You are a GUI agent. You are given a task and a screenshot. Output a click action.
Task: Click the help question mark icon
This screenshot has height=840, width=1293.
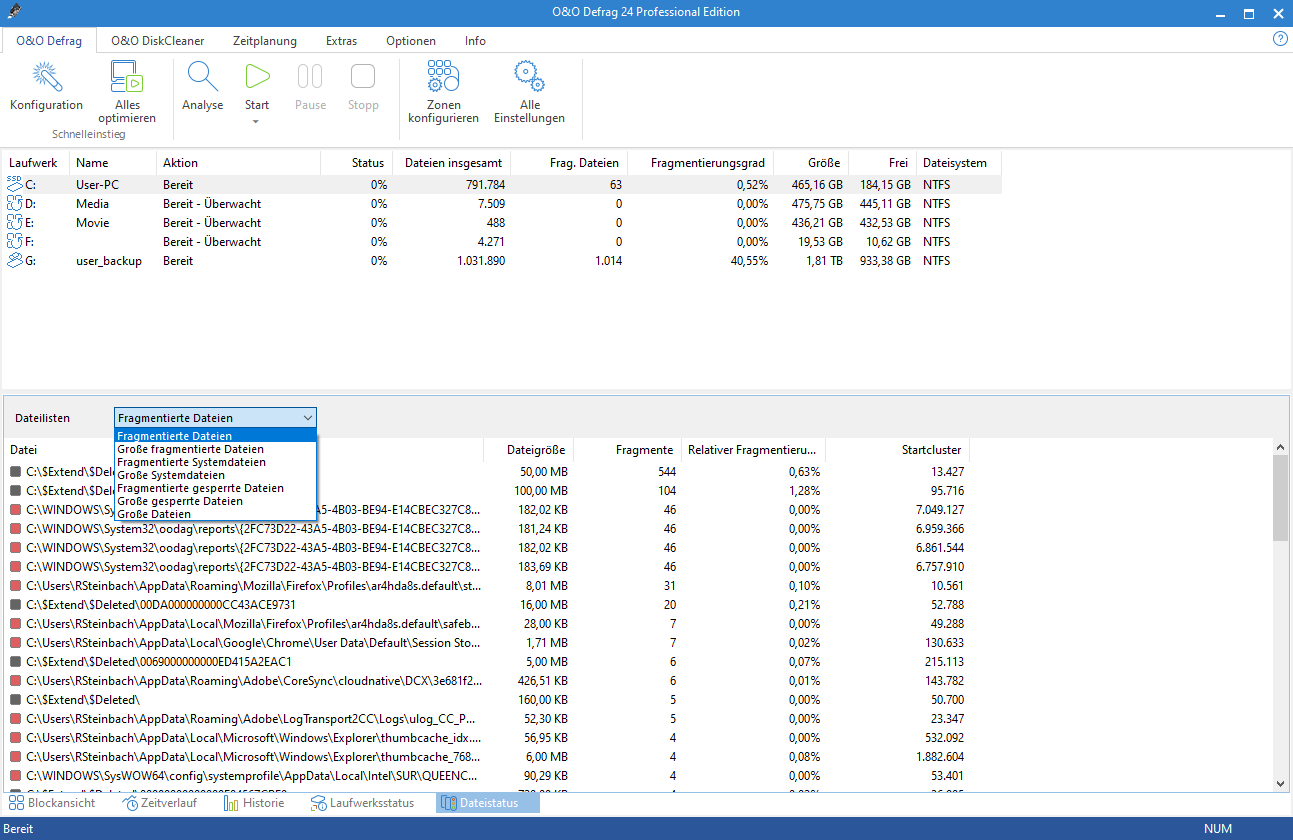[1279, 39]
